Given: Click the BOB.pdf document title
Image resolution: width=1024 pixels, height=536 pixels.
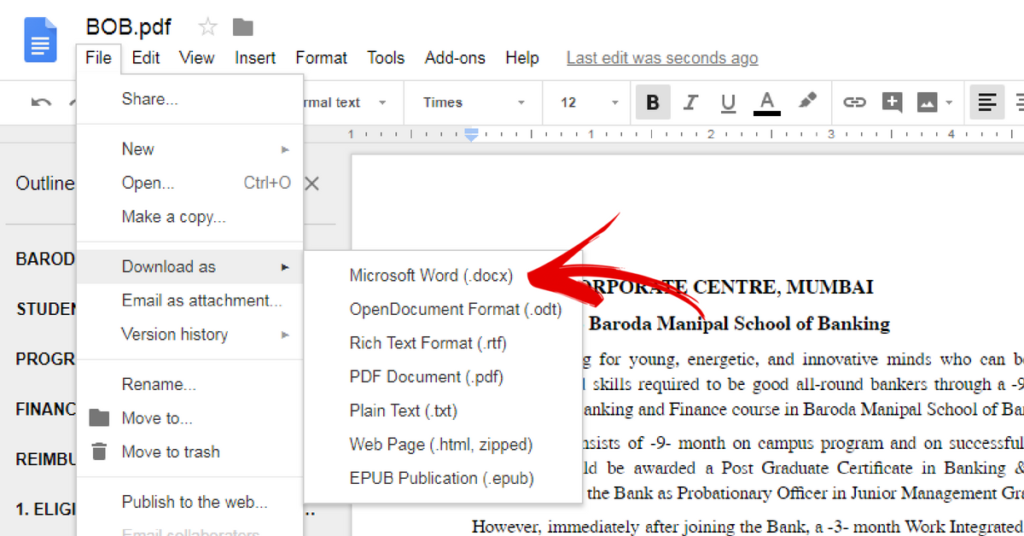Looking at the screenshot, I should [x=129, y=27].
